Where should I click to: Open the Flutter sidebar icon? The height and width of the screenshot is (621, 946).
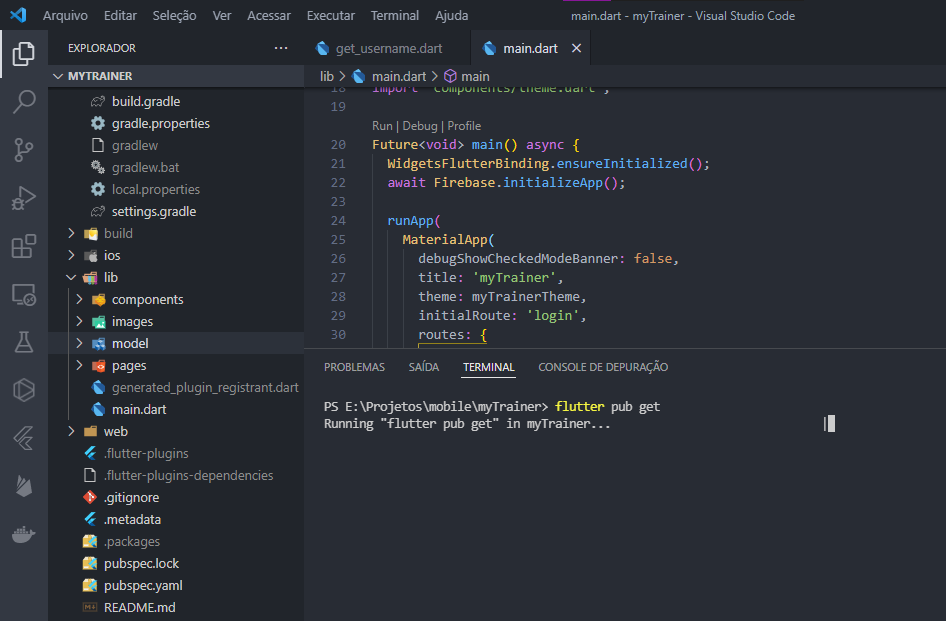tap(24, 438)
